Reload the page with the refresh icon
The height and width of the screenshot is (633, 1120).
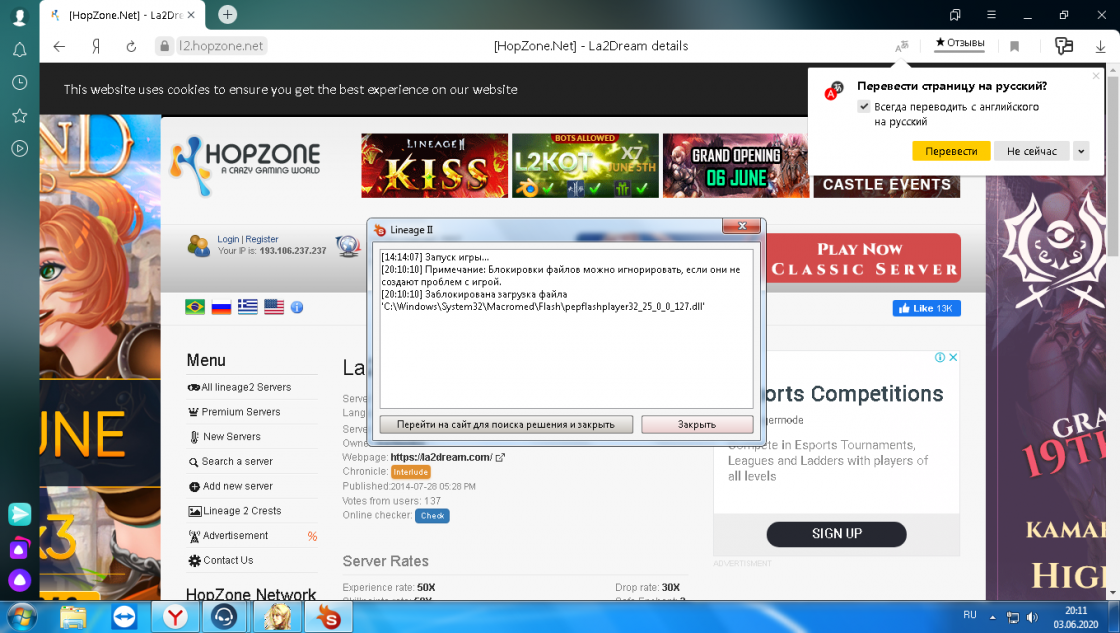tap(131, 46)
